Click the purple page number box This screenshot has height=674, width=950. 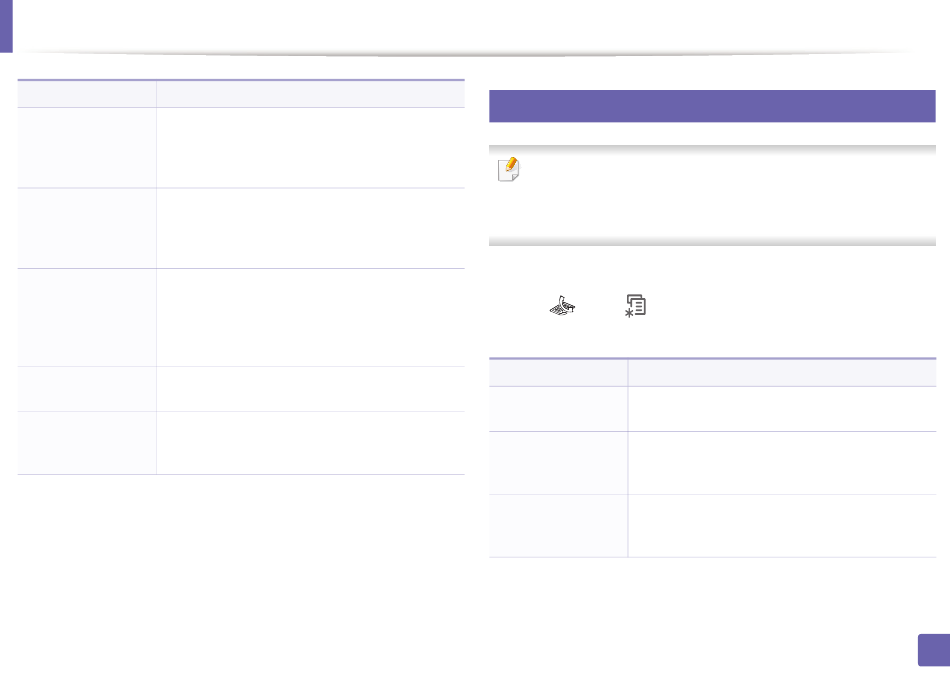click(x=934, y=650)
